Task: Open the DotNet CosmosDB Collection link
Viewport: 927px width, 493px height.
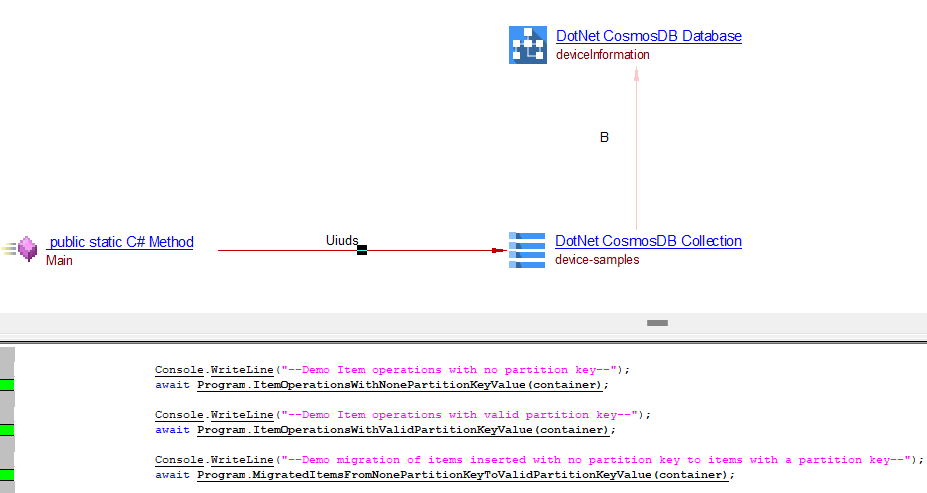Action: pyautogui.click(x=648, y=241)
